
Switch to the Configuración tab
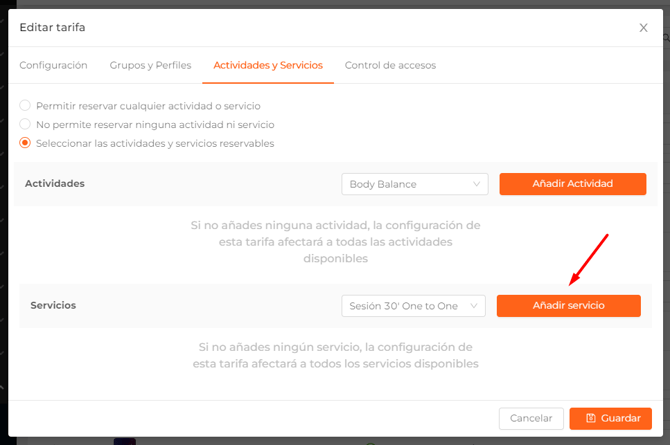point(54,65)
